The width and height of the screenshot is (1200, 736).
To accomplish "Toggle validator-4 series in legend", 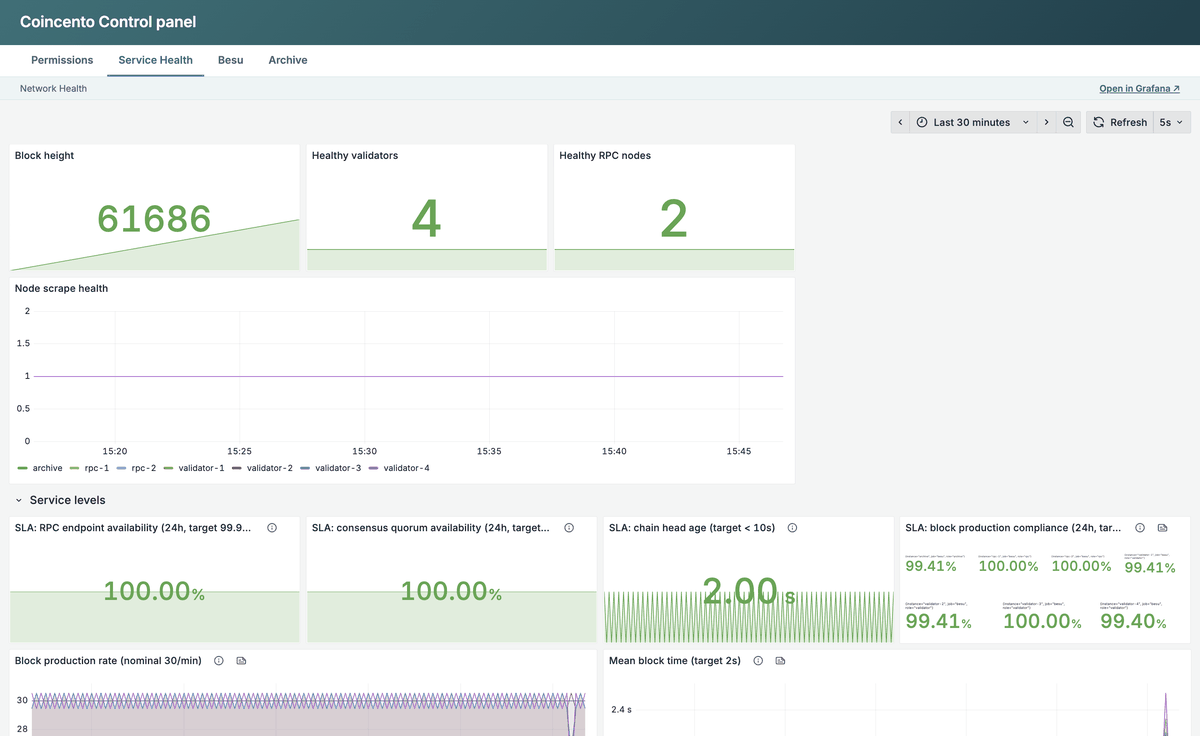I will (399, 468).
